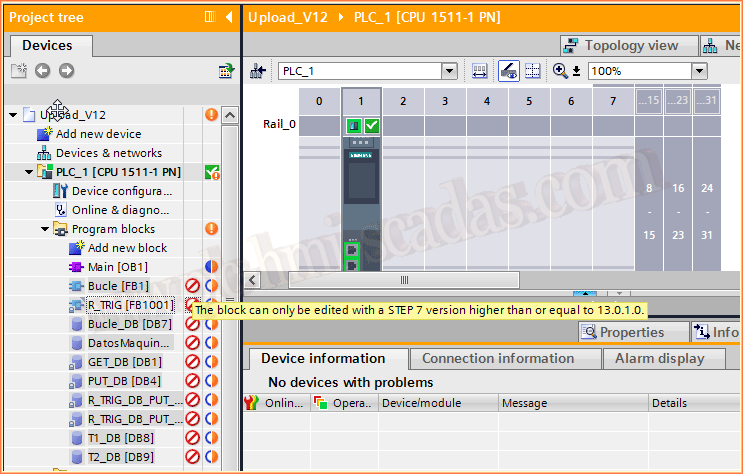Click the network view icon beside PLC_1 selector

[x=258, y=71]
